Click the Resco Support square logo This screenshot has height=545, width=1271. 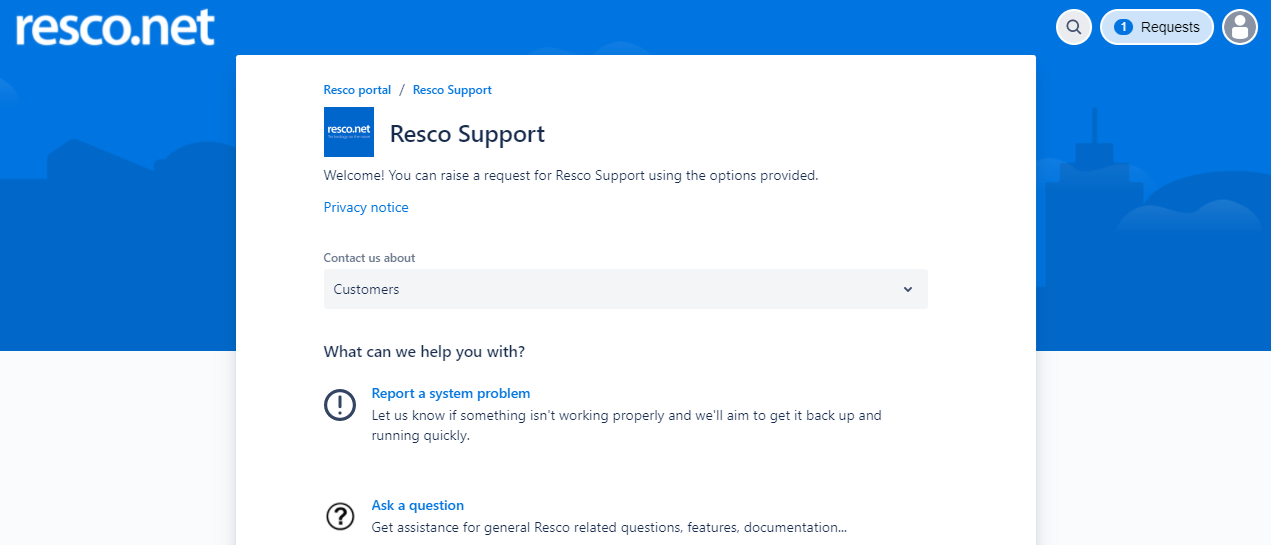[x=349, y=132]
